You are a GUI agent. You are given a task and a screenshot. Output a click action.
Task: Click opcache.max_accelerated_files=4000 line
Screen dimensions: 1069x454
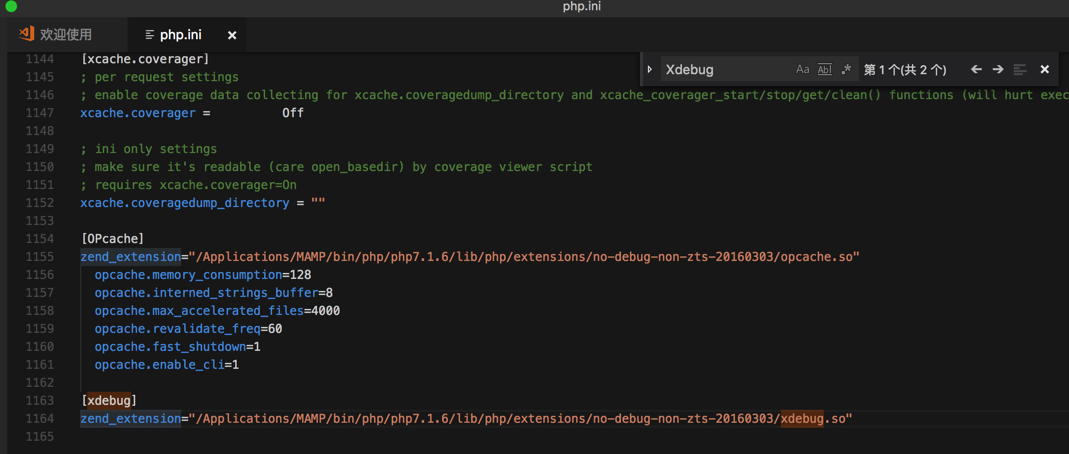click(217, 311)
